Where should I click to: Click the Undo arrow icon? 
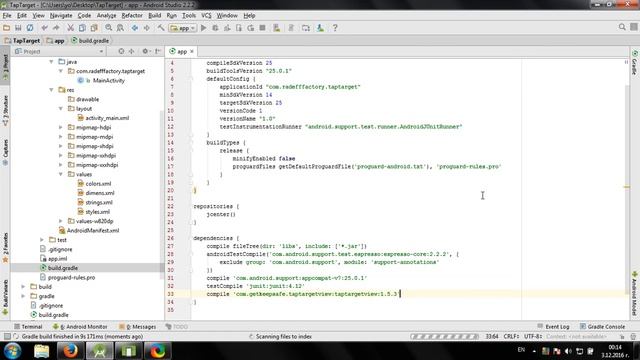(44, 28)
